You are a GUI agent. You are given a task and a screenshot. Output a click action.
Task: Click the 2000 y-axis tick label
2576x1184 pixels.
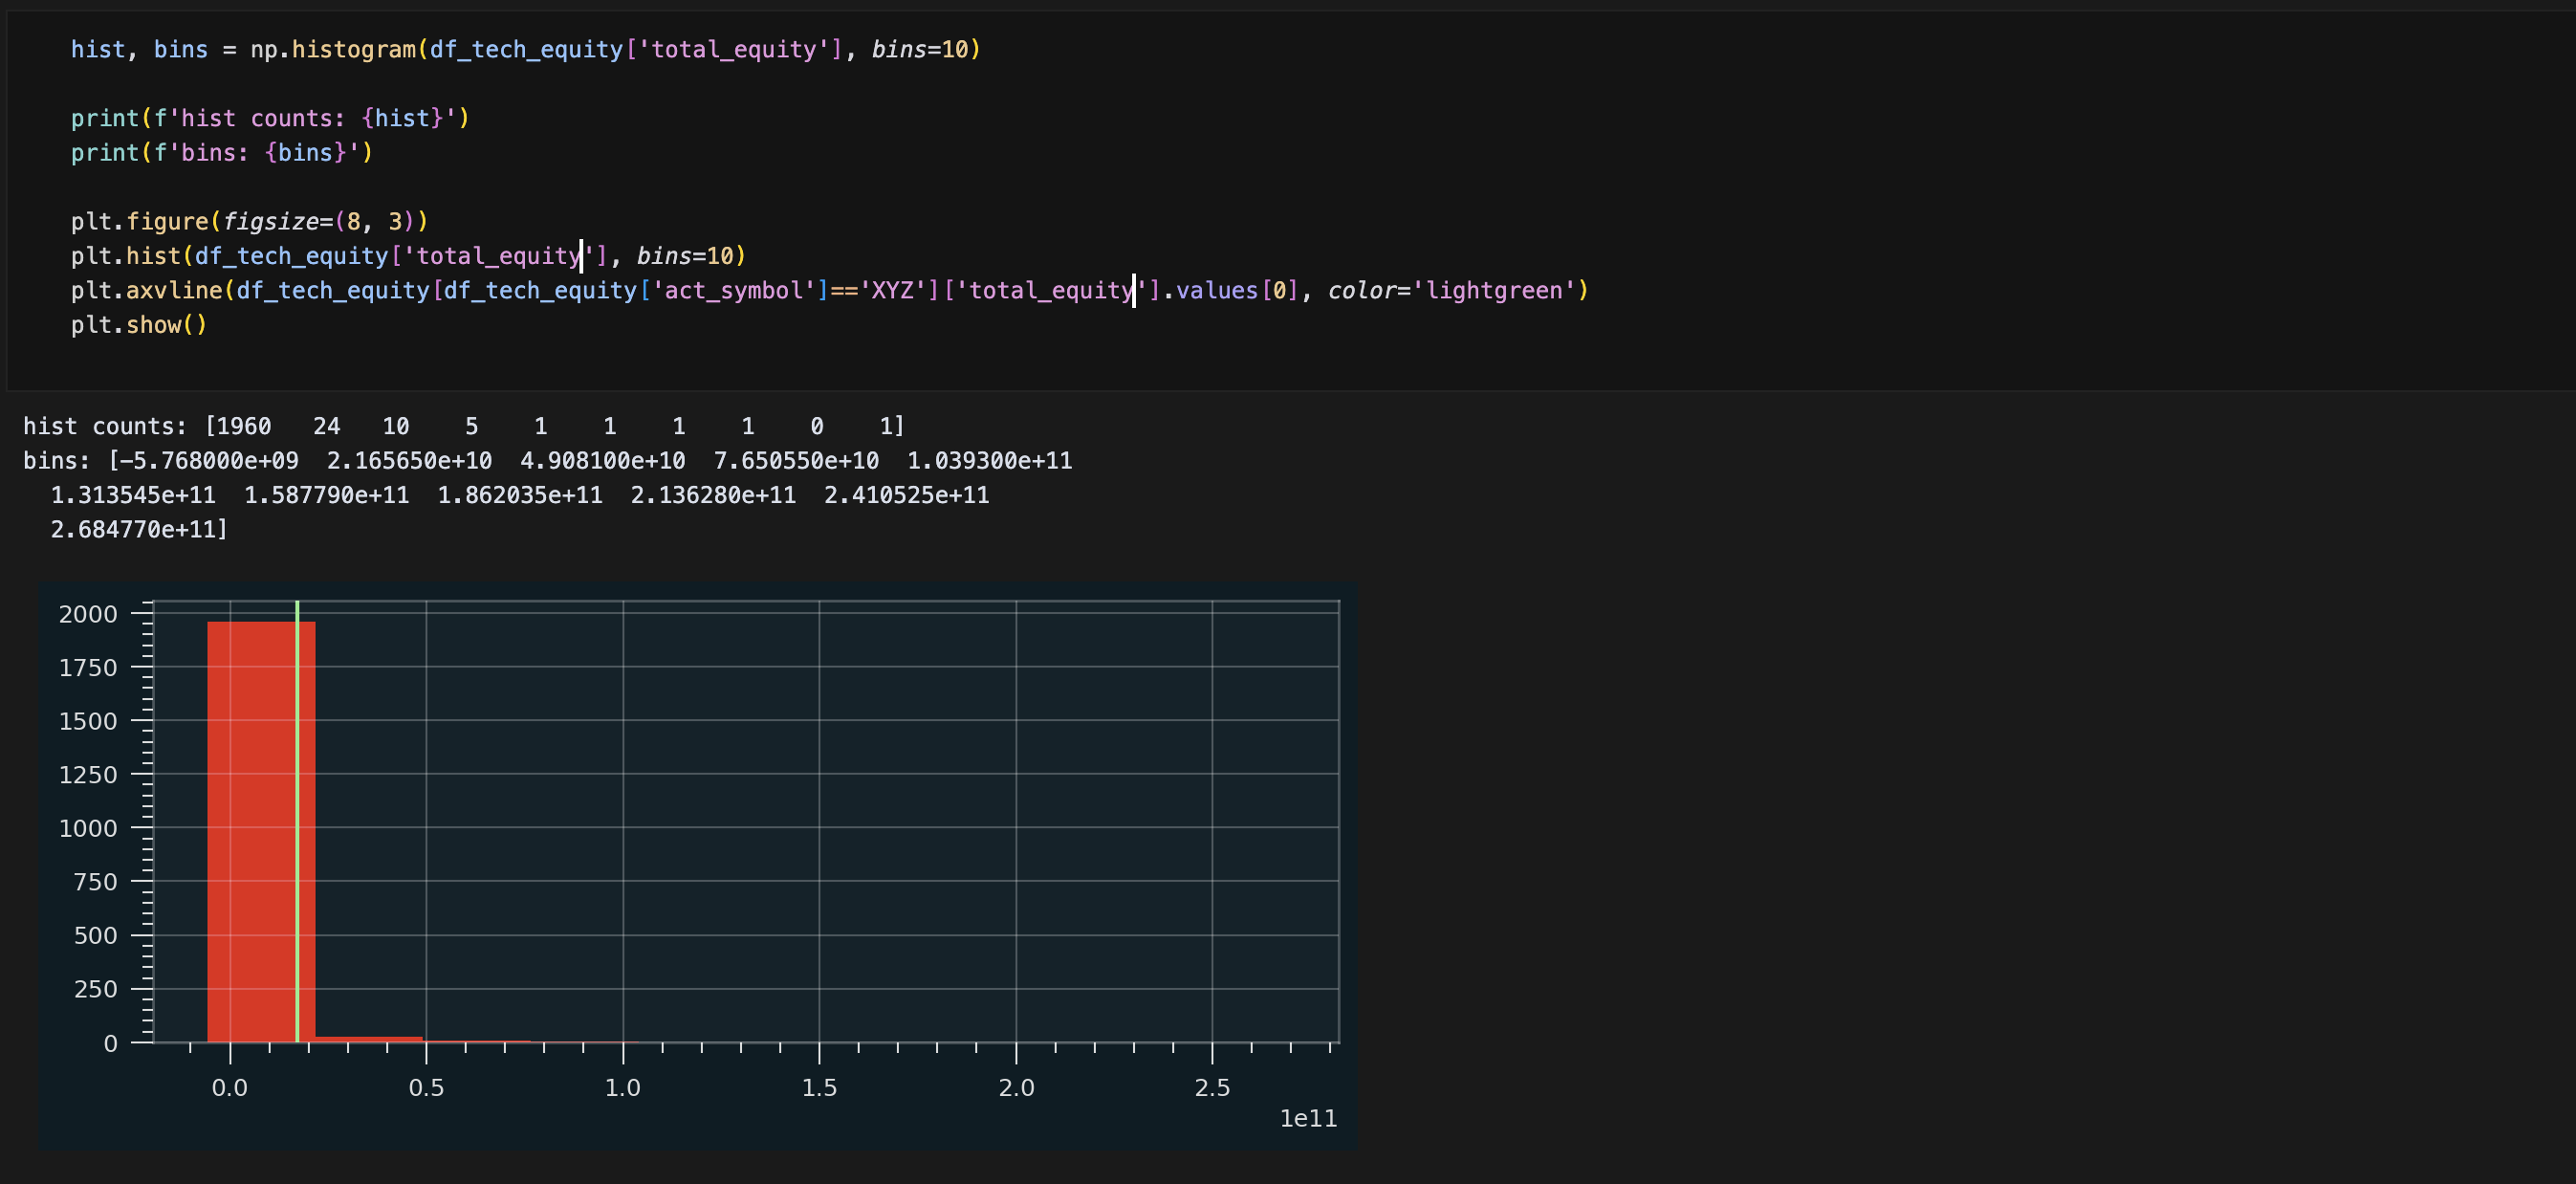[x=88, y=614]
